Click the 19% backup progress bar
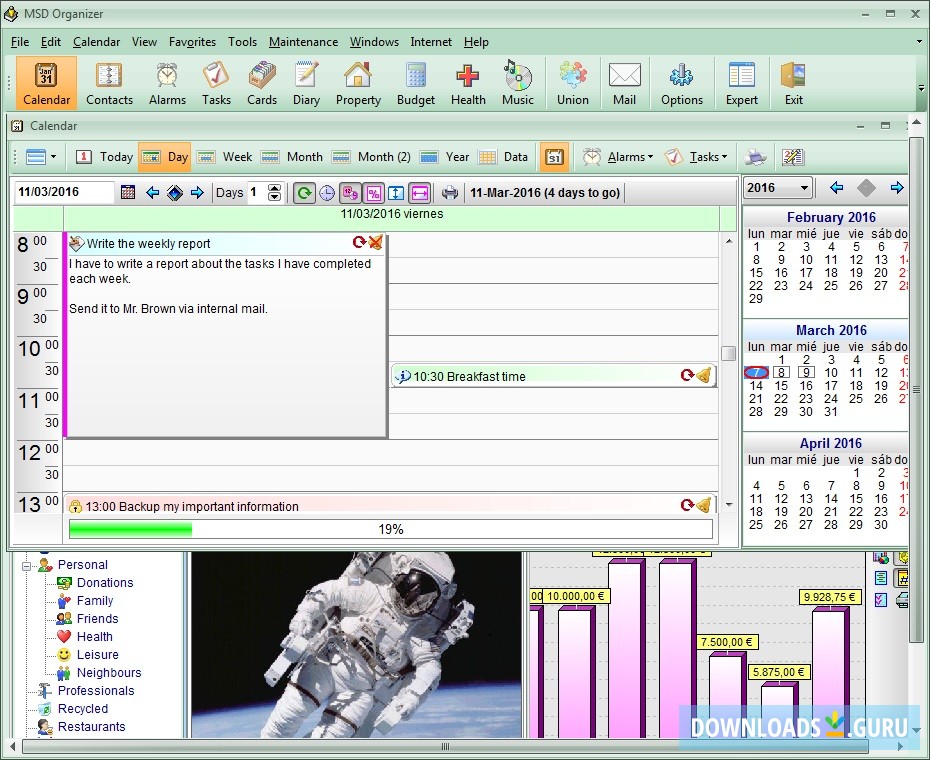This screenshot has width=930, height=760. (390, 529)
